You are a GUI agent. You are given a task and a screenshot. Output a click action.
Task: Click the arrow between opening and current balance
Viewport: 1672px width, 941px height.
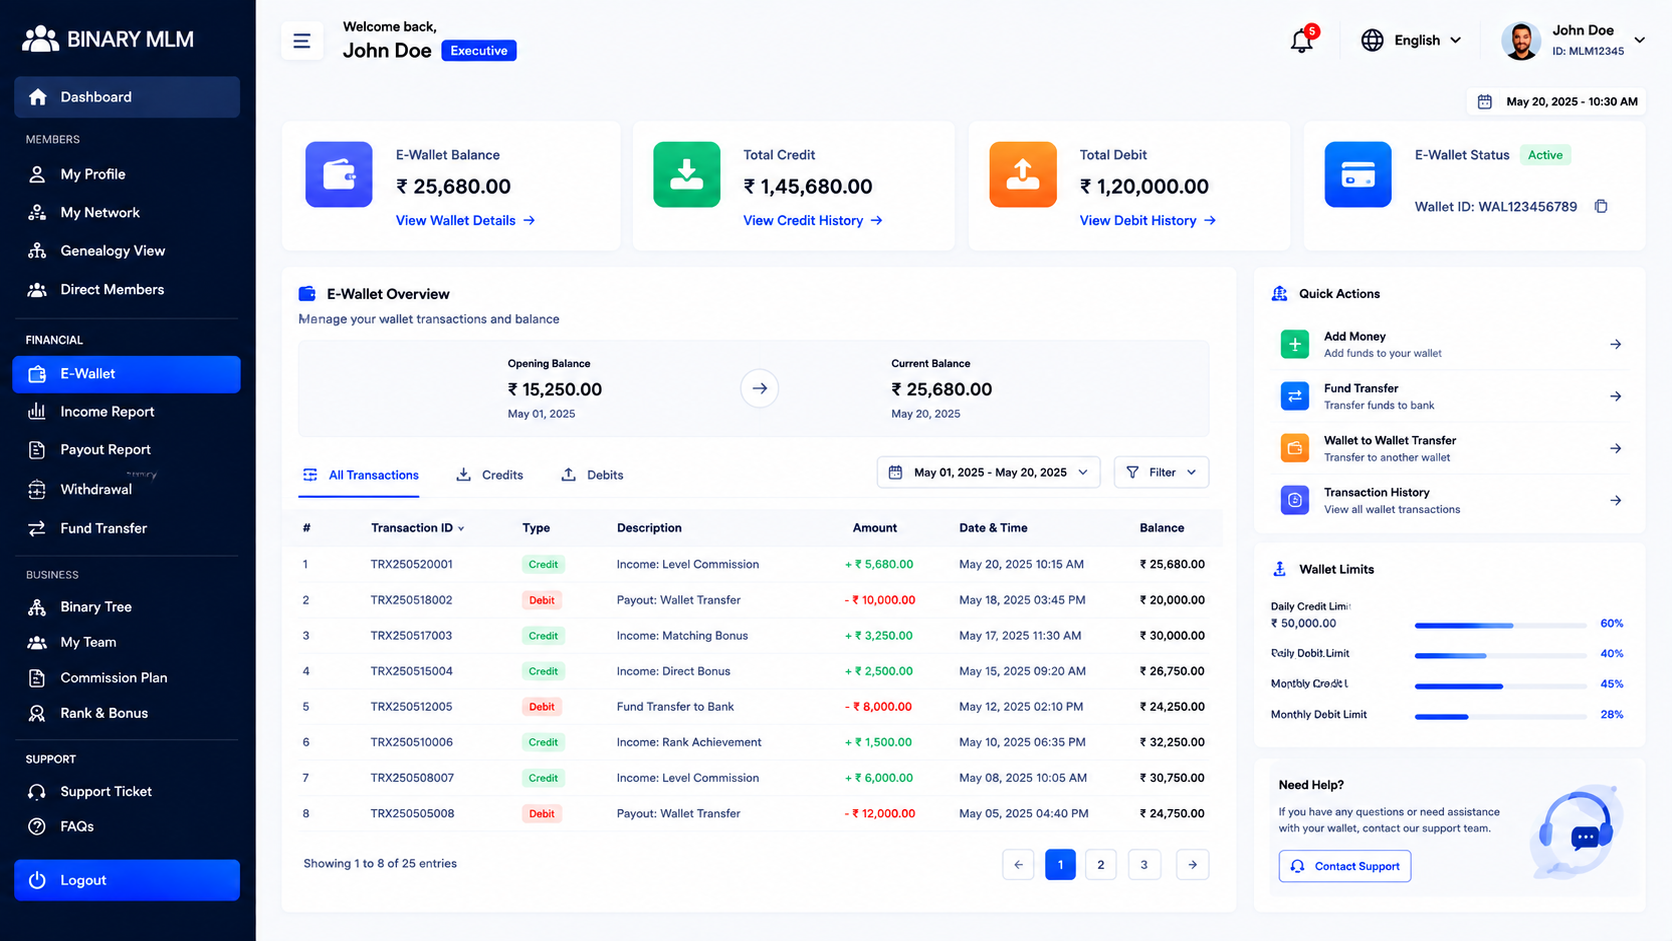760,388
